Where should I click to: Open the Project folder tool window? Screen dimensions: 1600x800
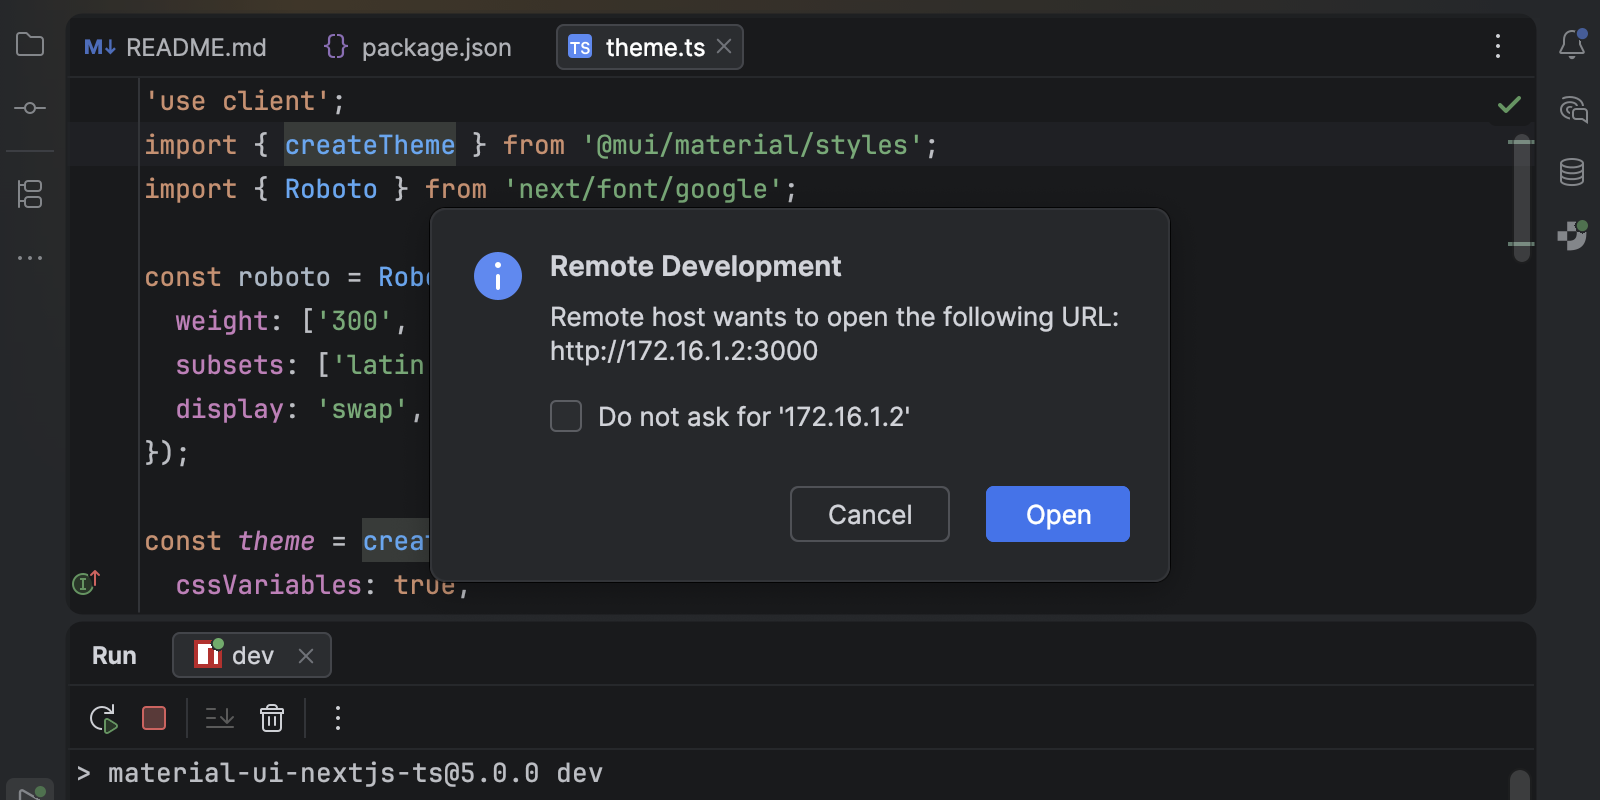[x=30, y=45]
